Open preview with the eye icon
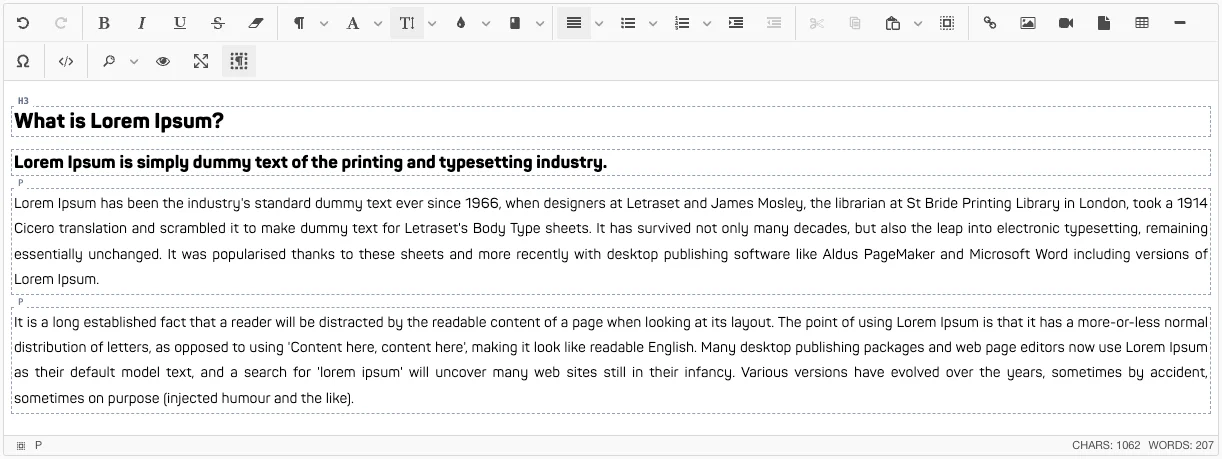The image size is (1222, 459). pos(163,61)
